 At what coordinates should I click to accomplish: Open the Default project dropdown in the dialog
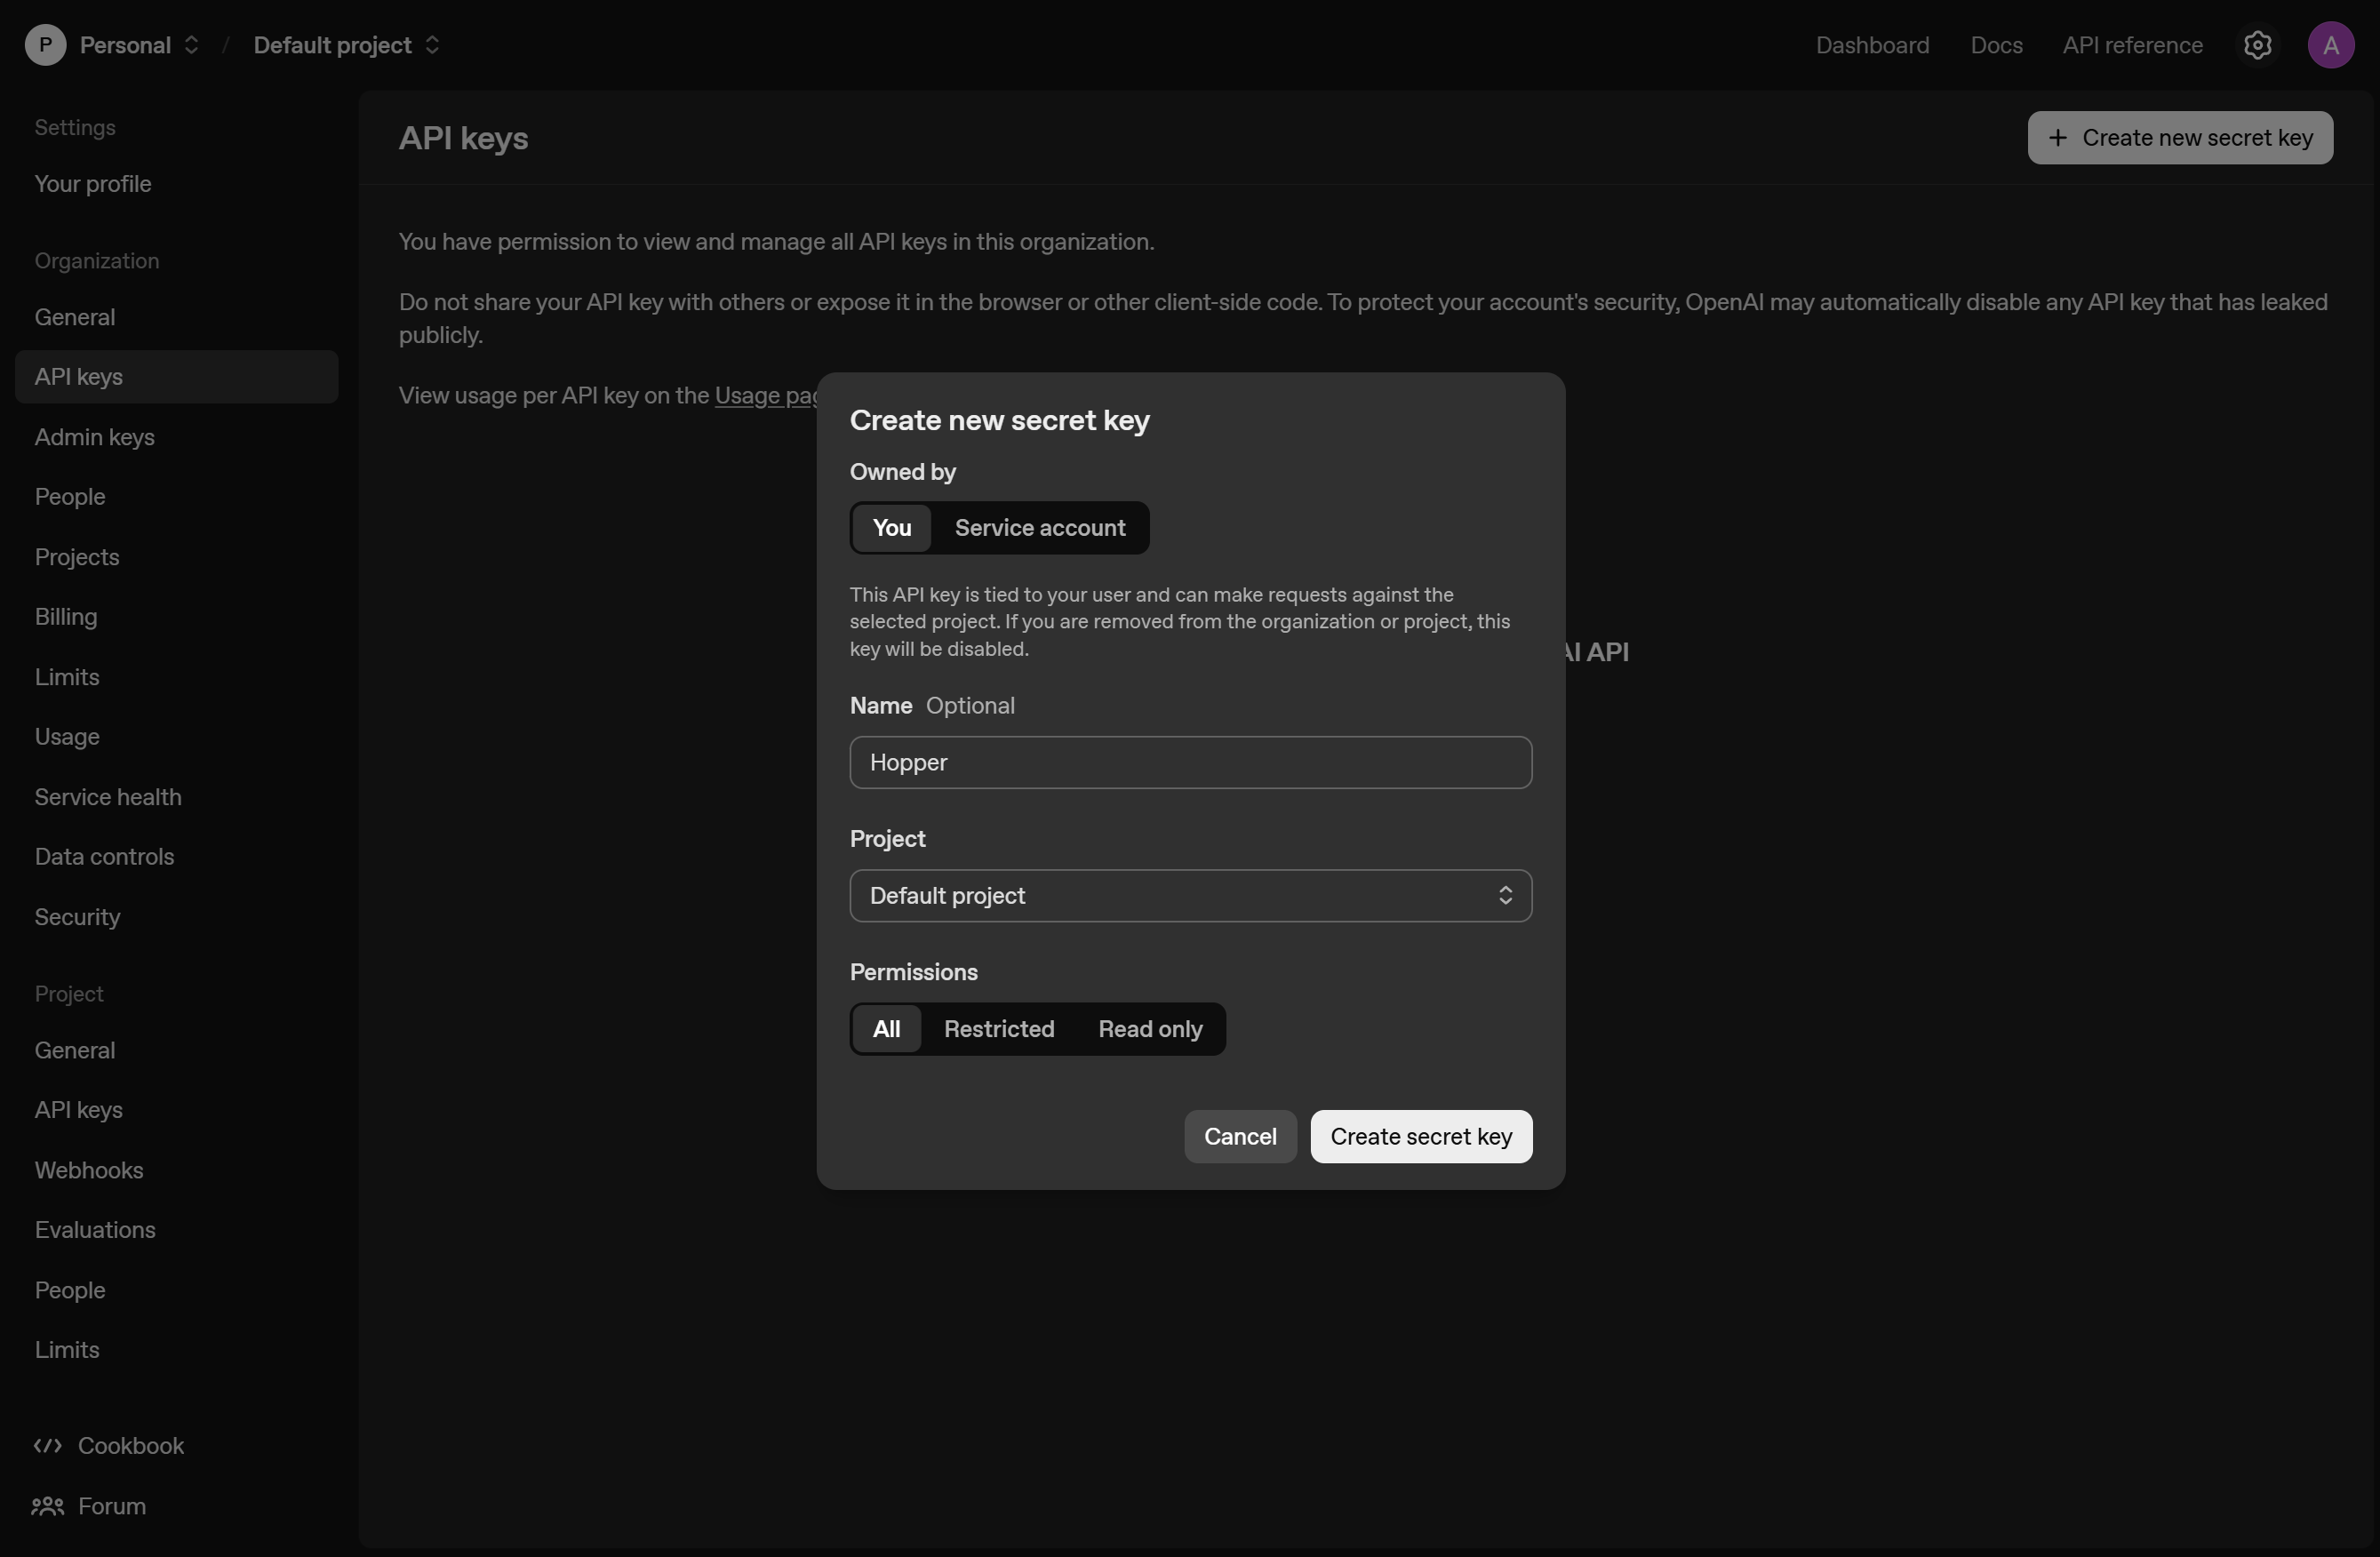[1190, 895]
